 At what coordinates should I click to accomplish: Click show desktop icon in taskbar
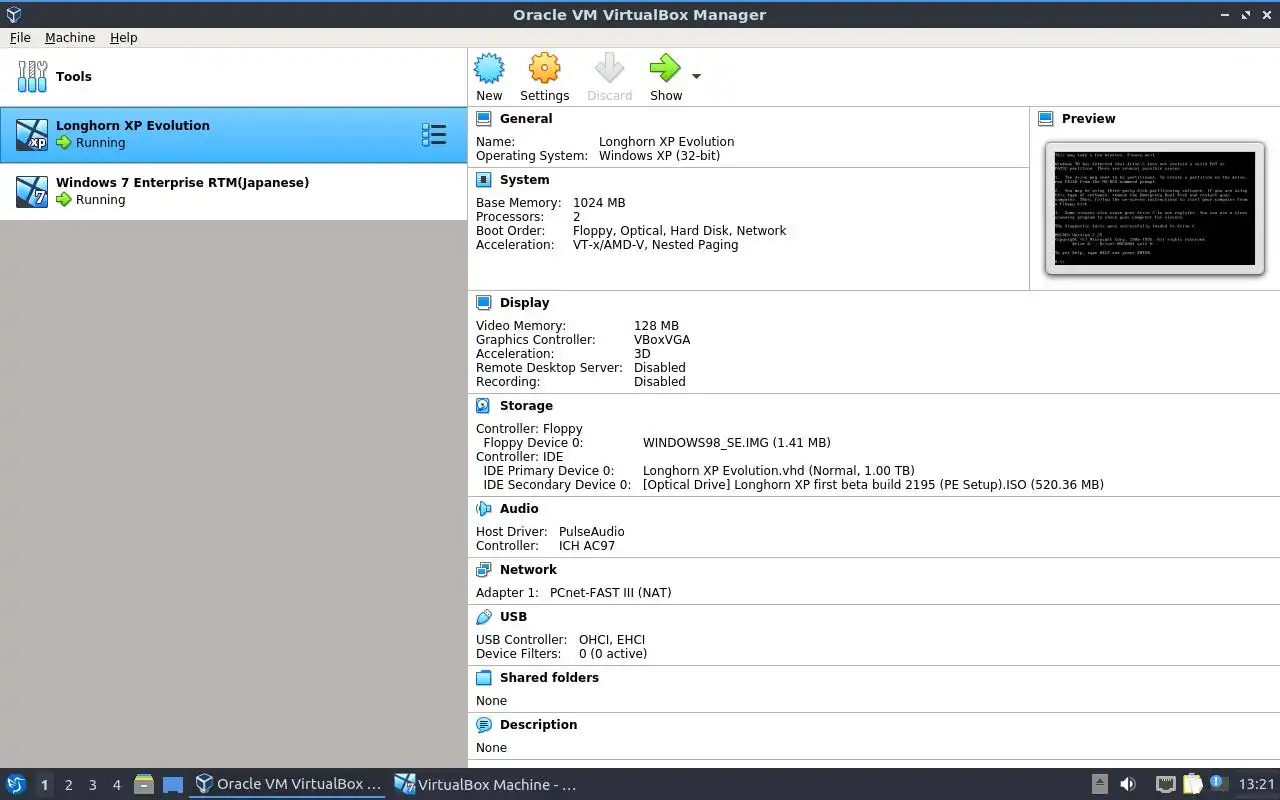(173, 785)
